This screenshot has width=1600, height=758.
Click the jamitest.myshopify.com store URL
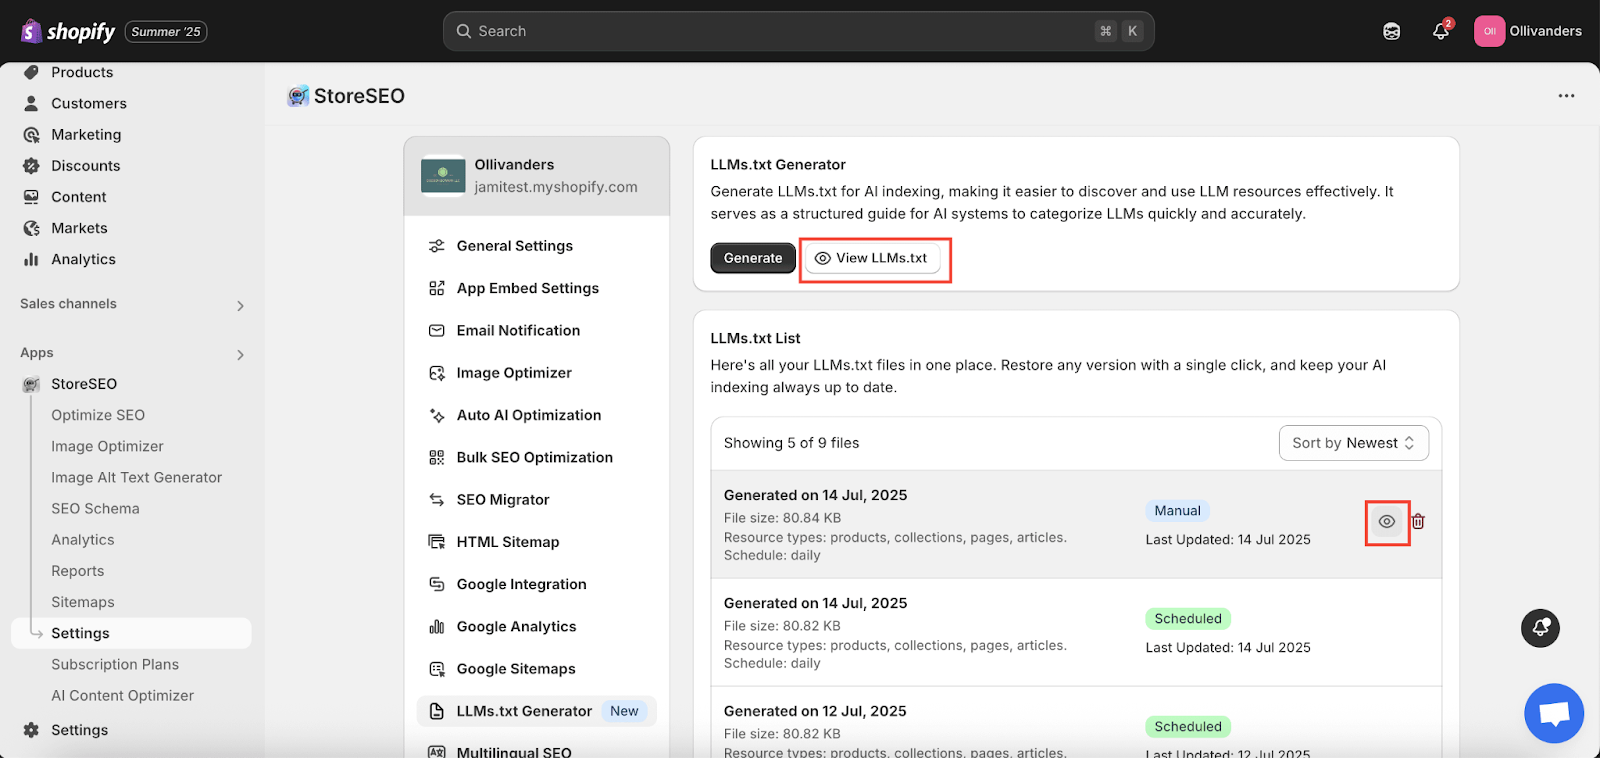coord(556,187)
